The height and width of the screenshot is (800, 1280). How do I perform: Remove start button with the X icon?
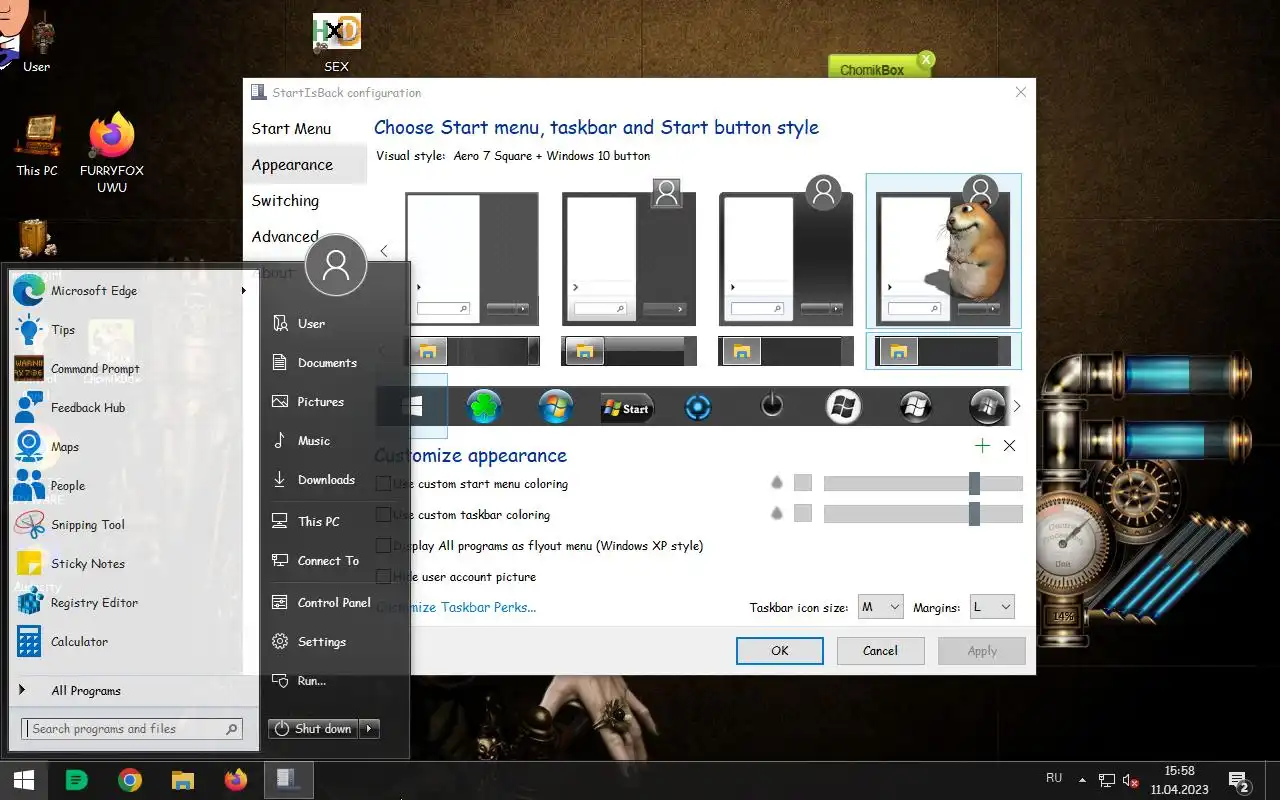[x=1009, y=446]
